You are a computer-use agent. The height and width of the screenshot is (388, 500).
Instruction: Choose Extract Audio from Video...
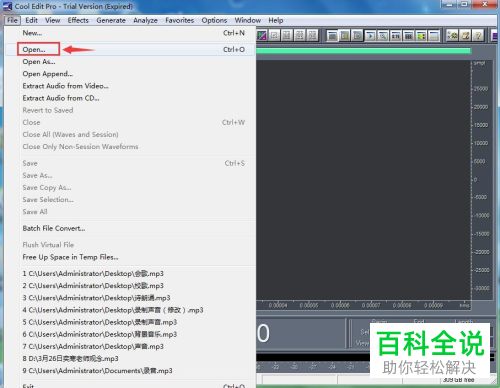point(130,86)
